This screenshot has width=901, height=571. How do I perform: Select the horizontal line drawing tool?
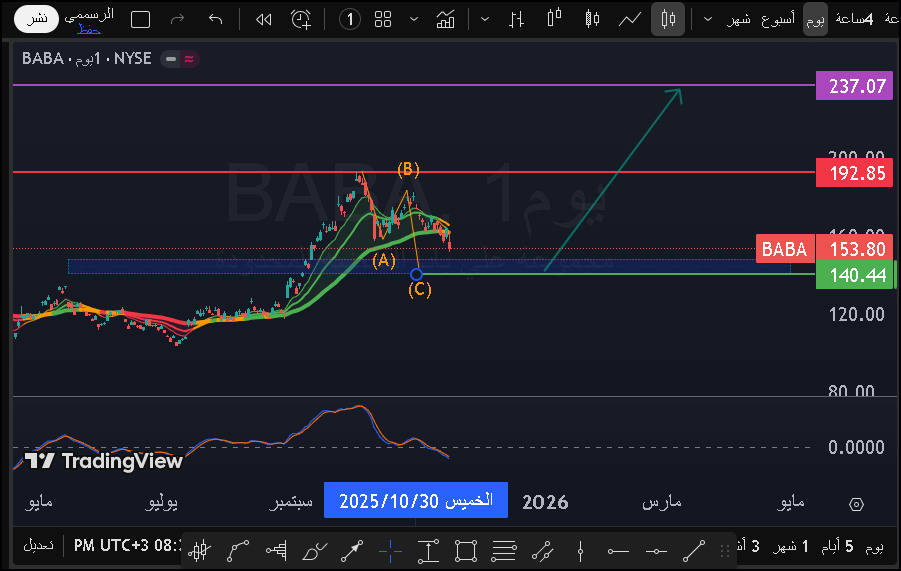tap(656, 551)
